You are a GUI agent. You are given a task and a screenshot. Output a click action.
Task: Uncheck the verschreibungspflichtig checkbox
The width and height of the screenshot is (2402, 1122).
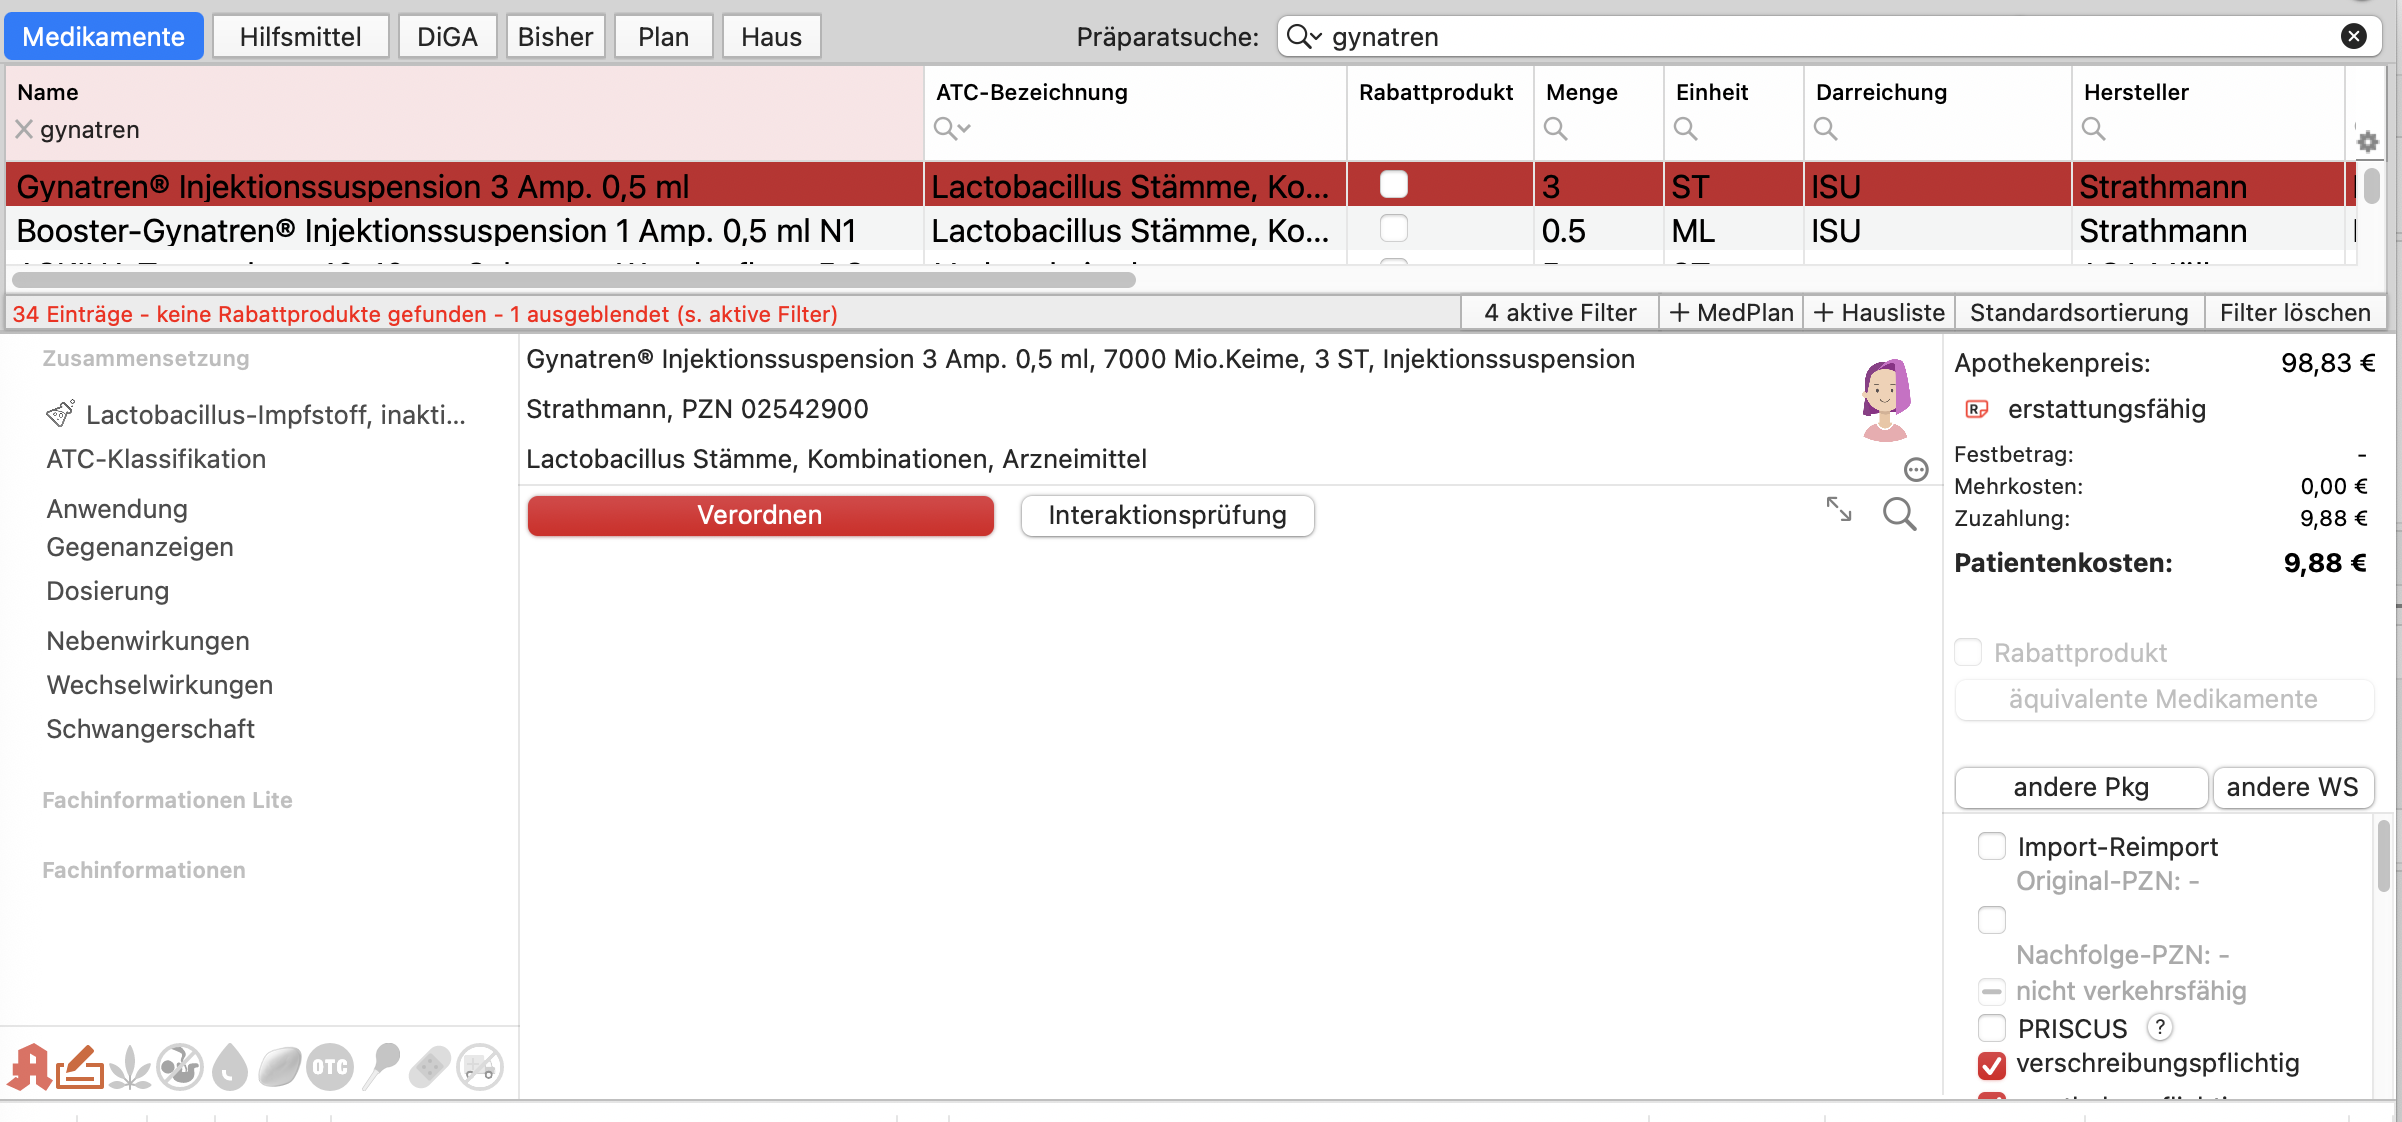(1991, 1065)
